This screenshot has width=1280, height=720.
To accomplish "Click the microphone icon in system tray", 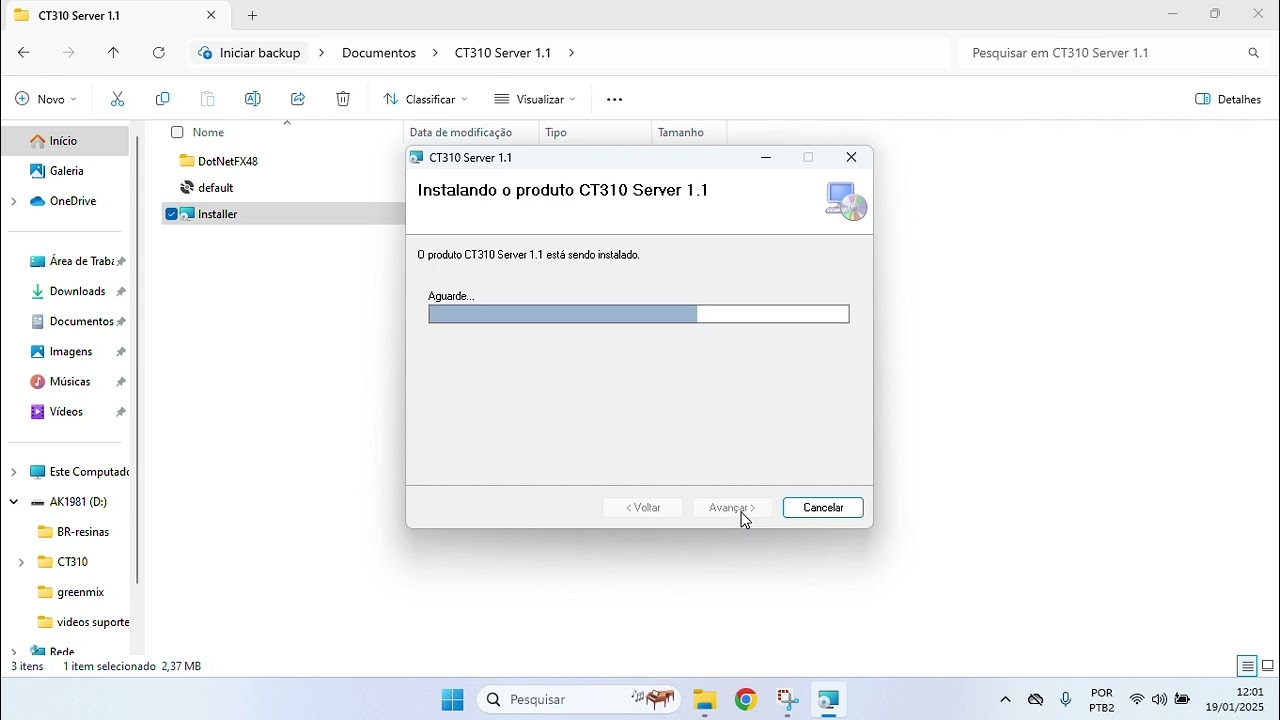I will pyautogui.click(x=1066, y=700).
